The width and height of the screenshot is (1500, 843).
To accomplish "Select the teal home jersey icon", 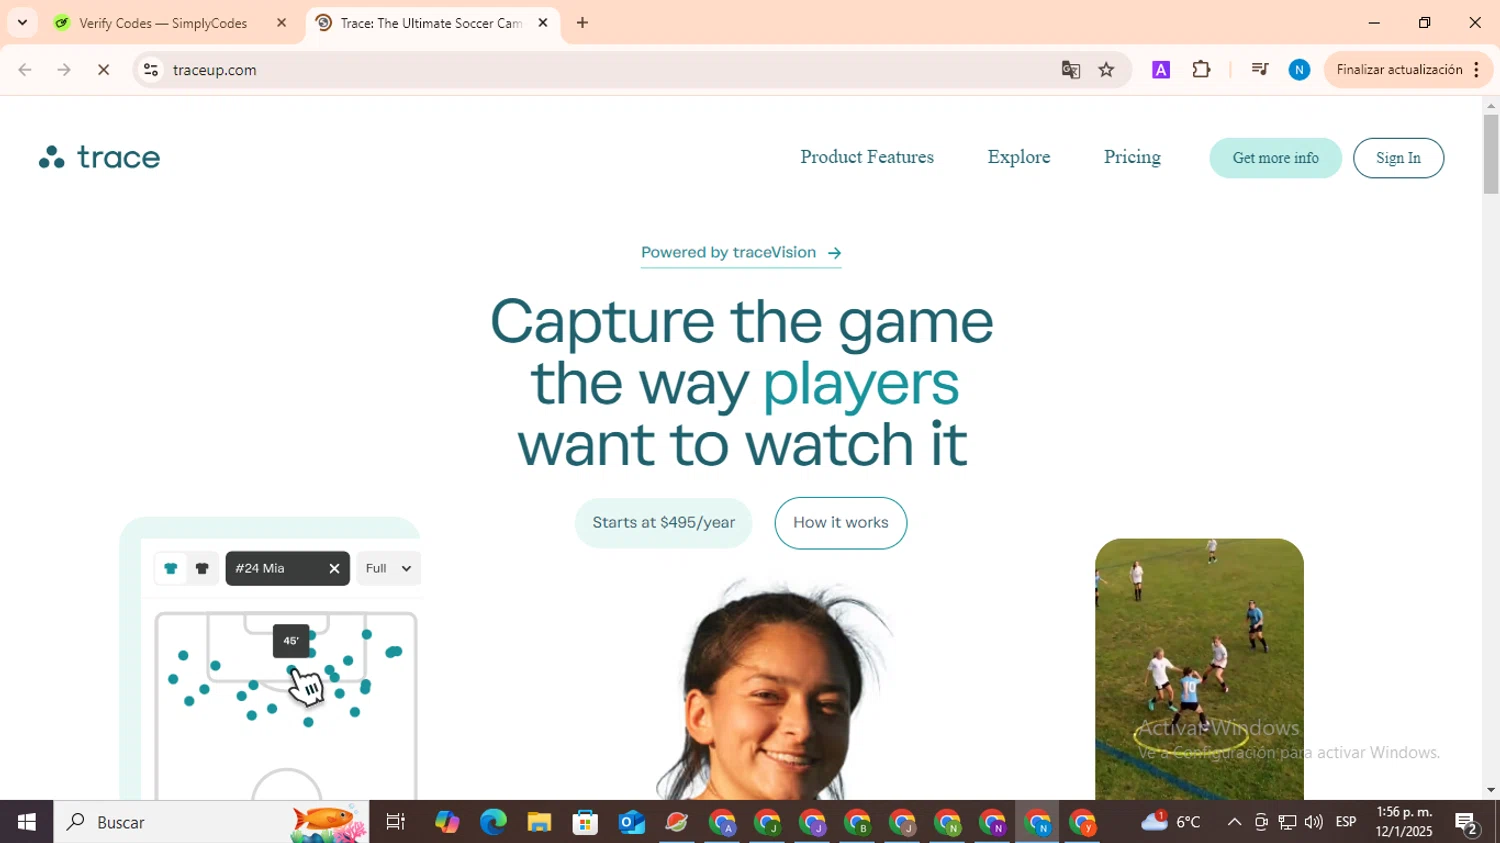I will (171, 569).
